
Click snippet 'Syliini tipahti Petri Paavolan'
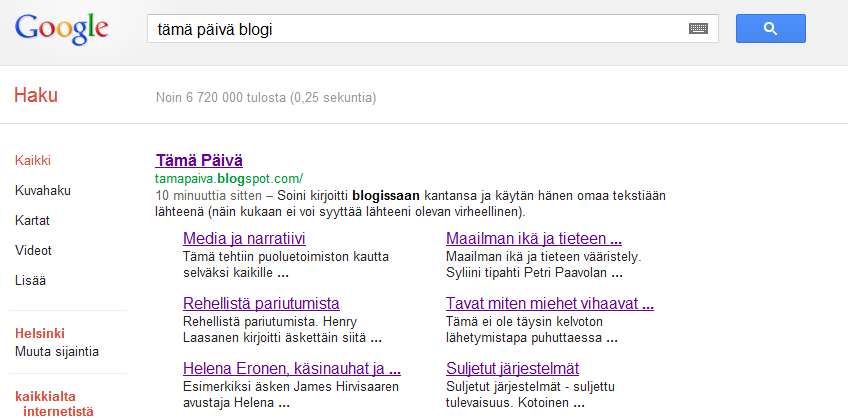click(x=528, y=273)
